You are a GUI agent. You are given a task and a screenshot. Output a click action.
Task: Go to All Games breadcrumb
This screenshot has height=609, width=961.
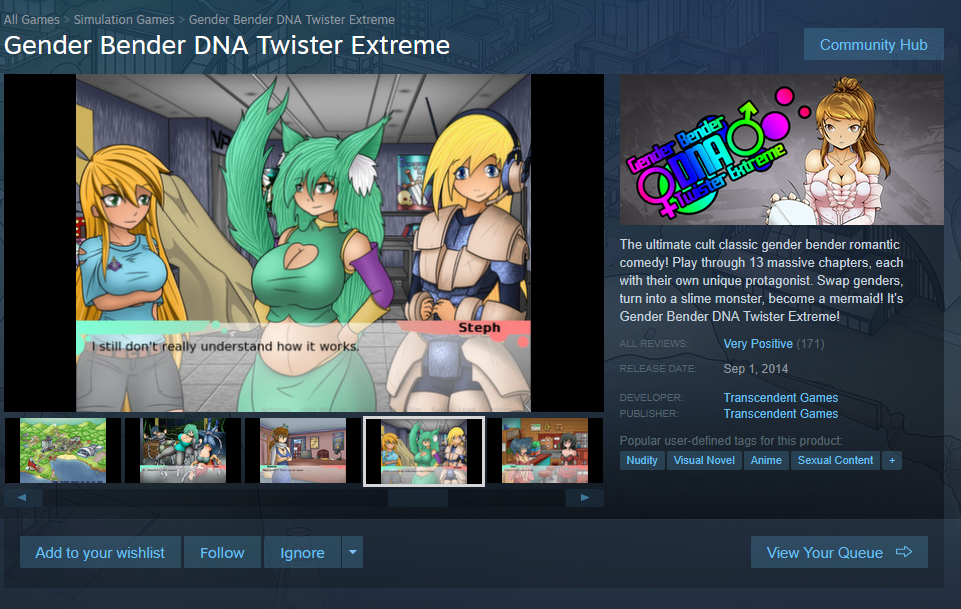pyautogui.click(x=32, y=20)
